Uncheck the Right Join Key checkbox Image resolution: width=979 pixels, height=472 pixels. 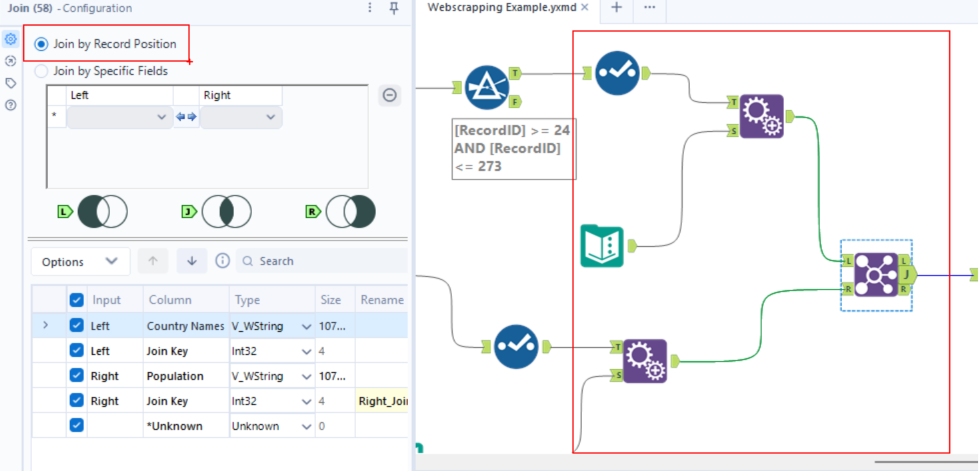pos(76,401)
